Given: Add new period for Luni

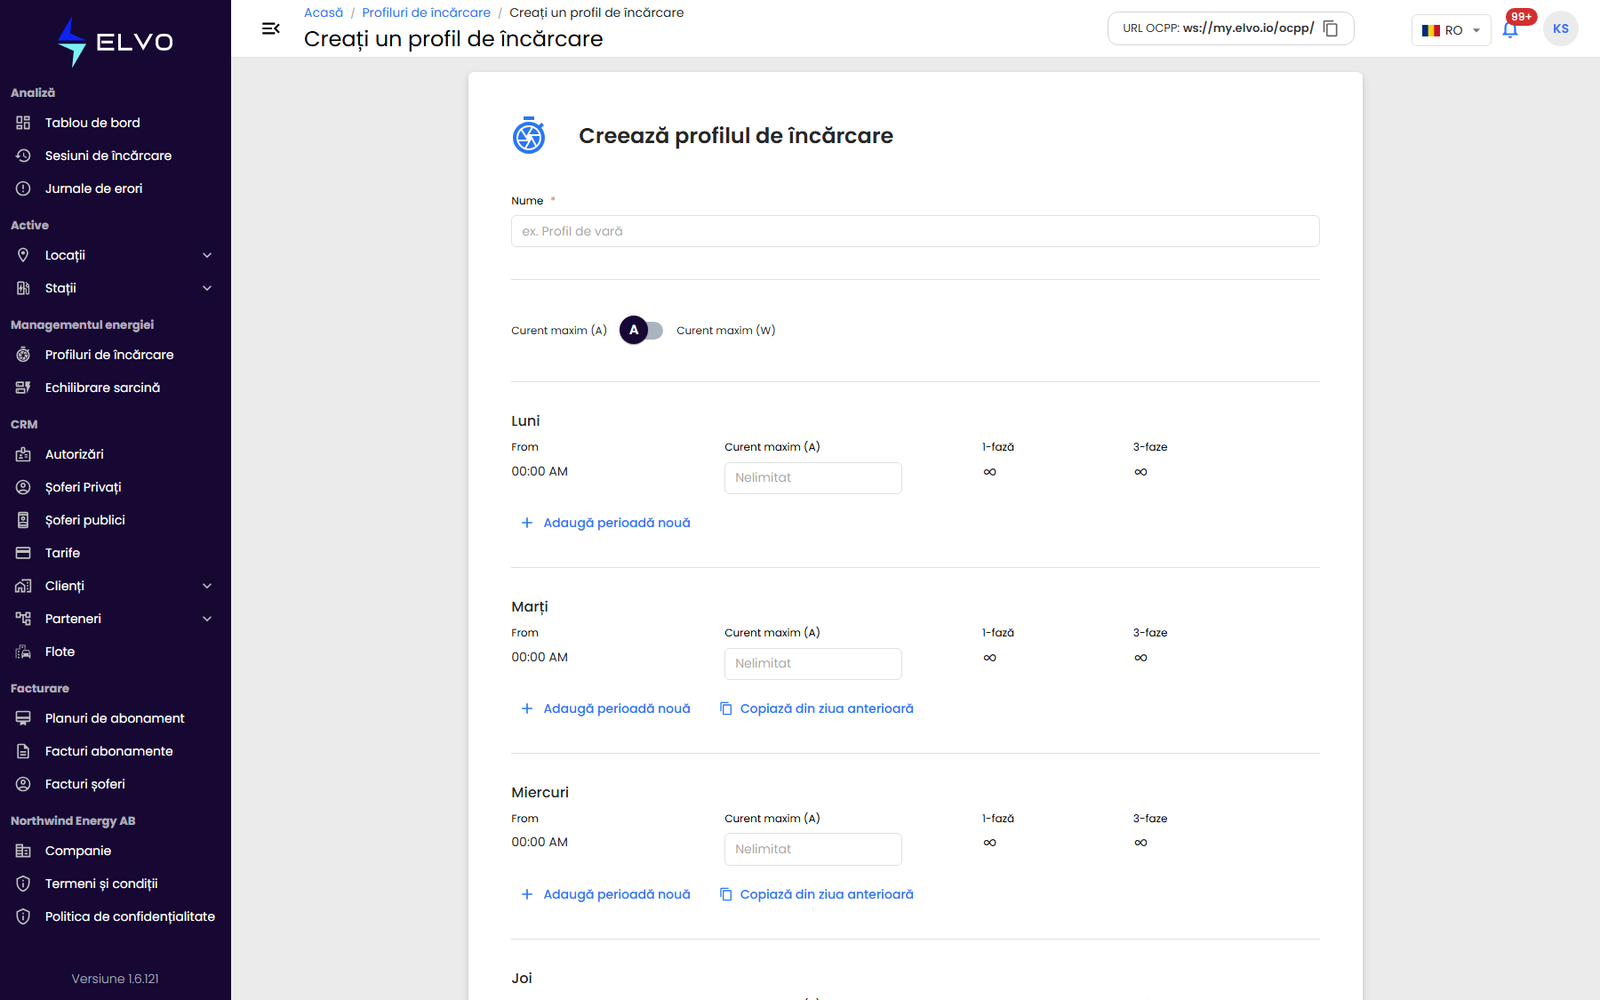Looking at the screenshot, I should coord(605,523).
